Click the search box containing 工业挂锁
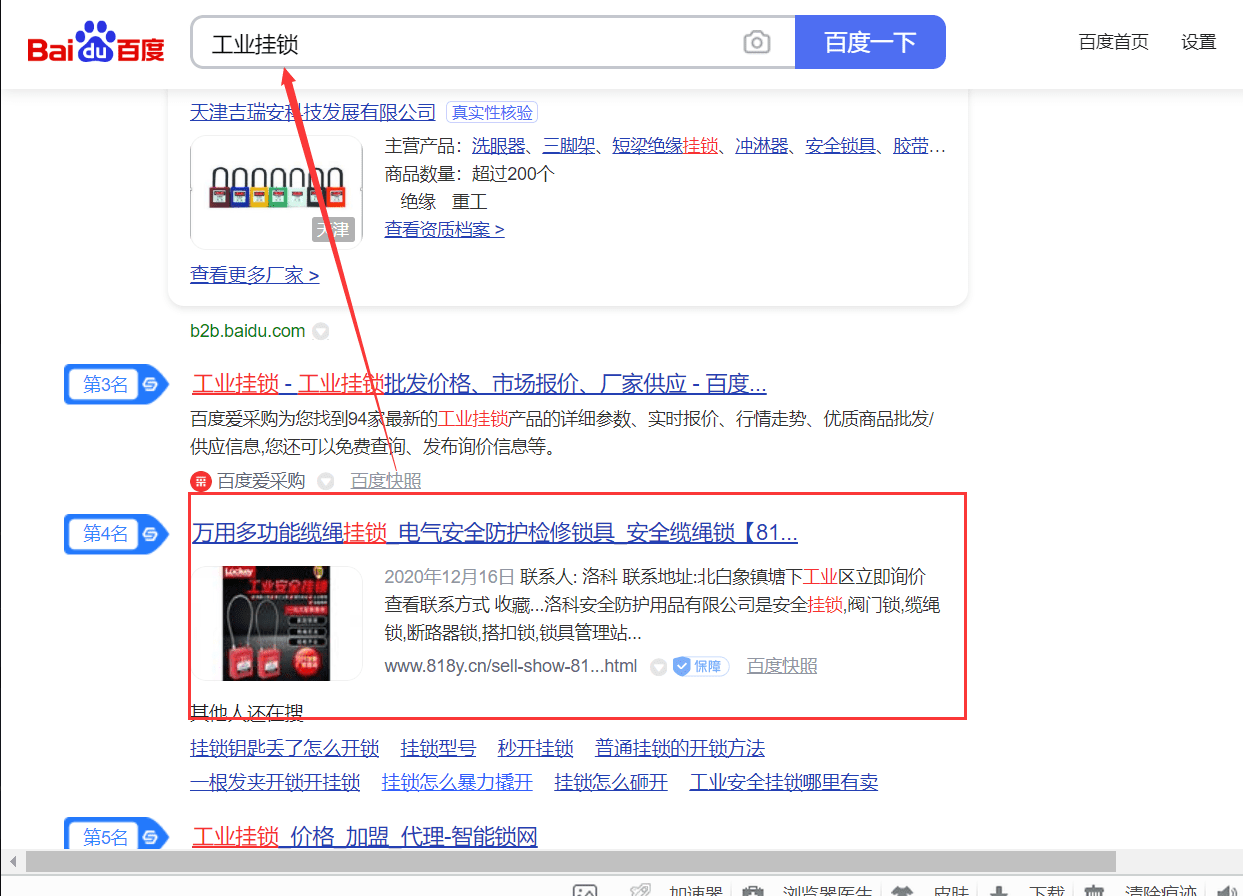The height and width of the screenshot is (896, 1243). (470, 43)
